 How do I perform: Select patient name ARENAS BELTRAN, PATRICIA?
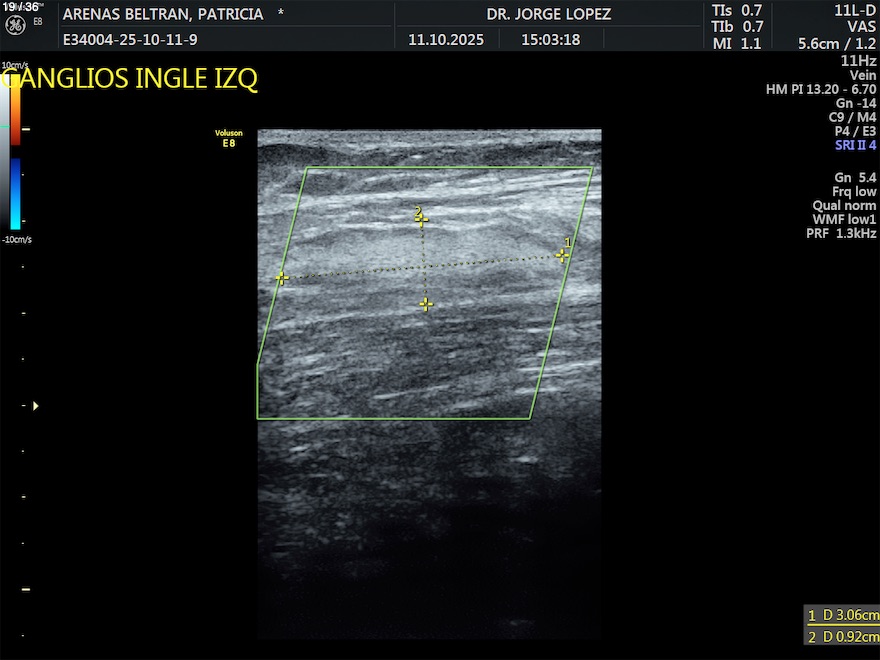pos(163,14)
